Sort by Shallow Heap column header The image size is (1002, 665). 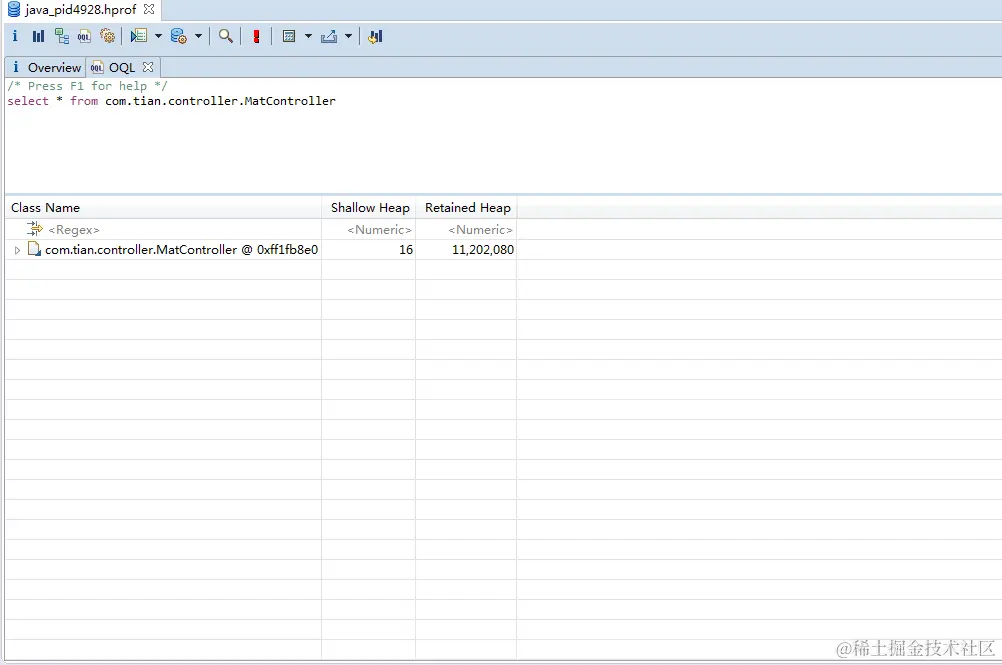(x=369, y=208)
